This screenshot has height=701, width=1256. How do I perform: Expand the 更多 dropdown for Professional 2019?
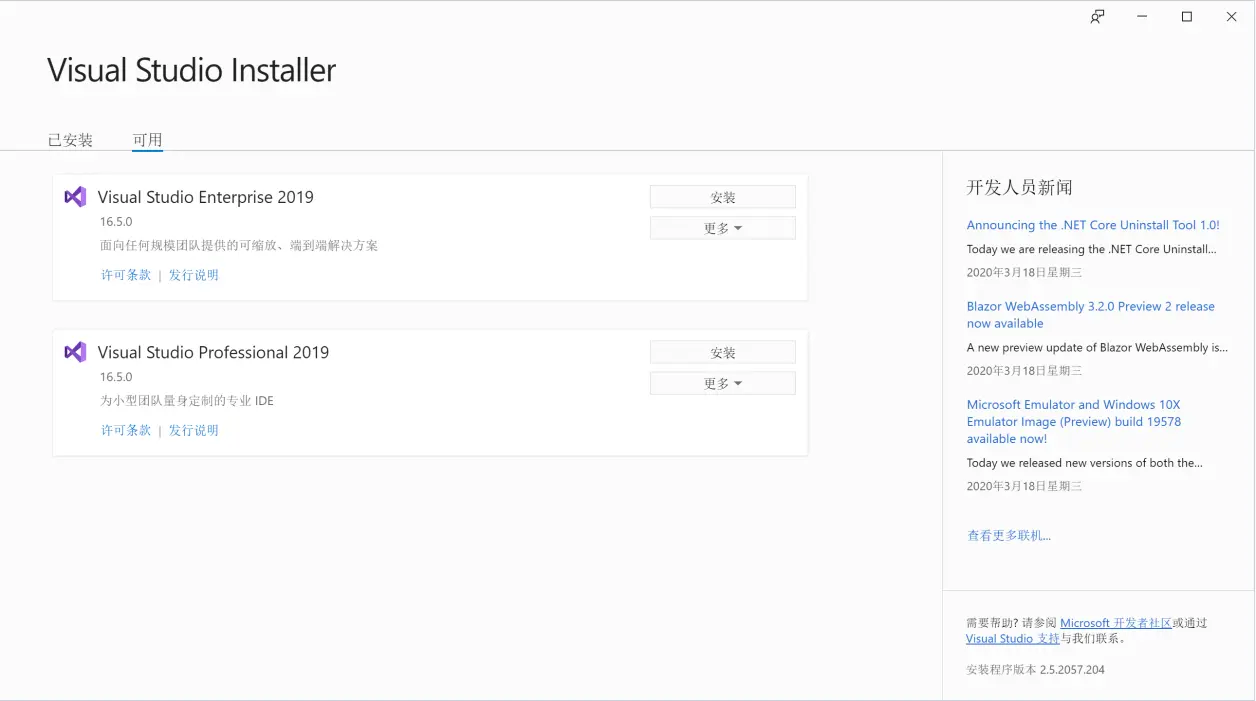pyautogui.click(x=723, y=383)
